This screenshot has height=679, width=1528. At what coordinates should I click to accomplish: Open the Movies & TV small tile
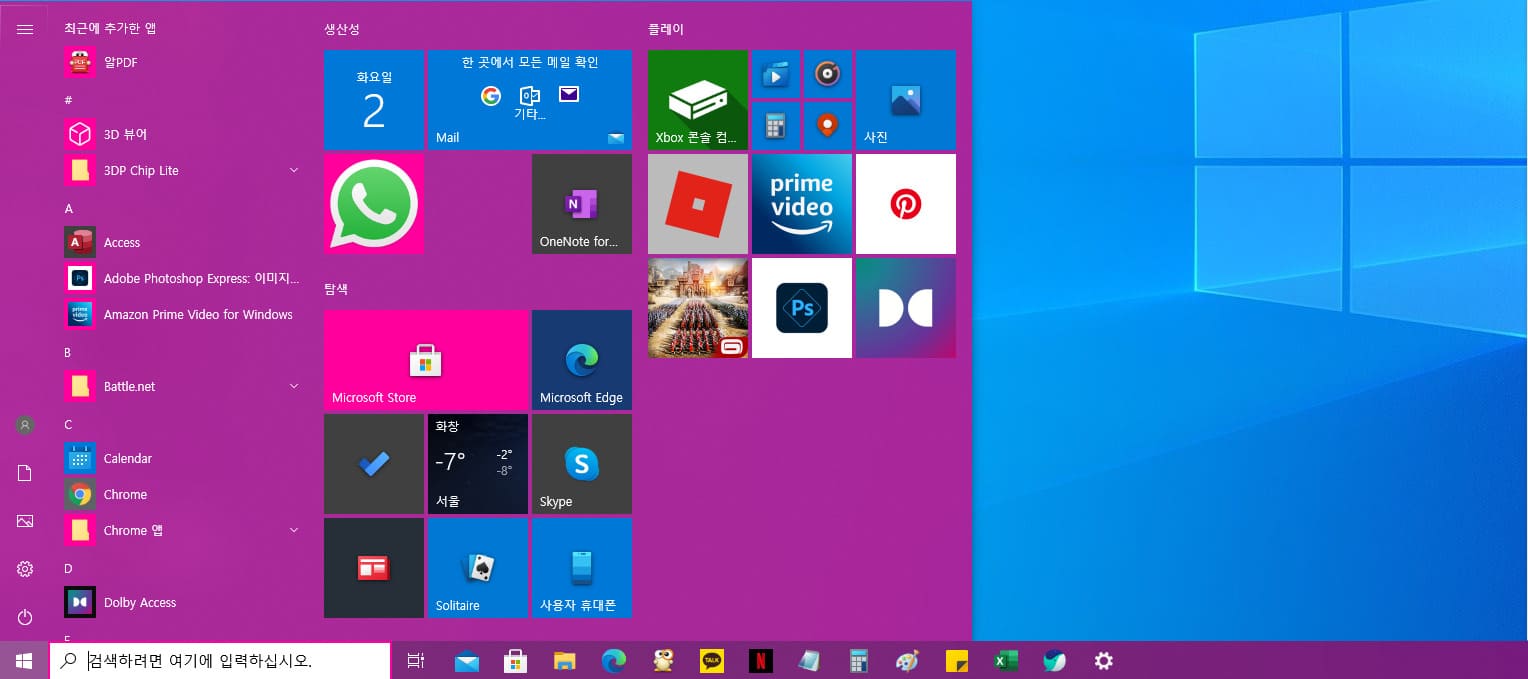point(776,73)
